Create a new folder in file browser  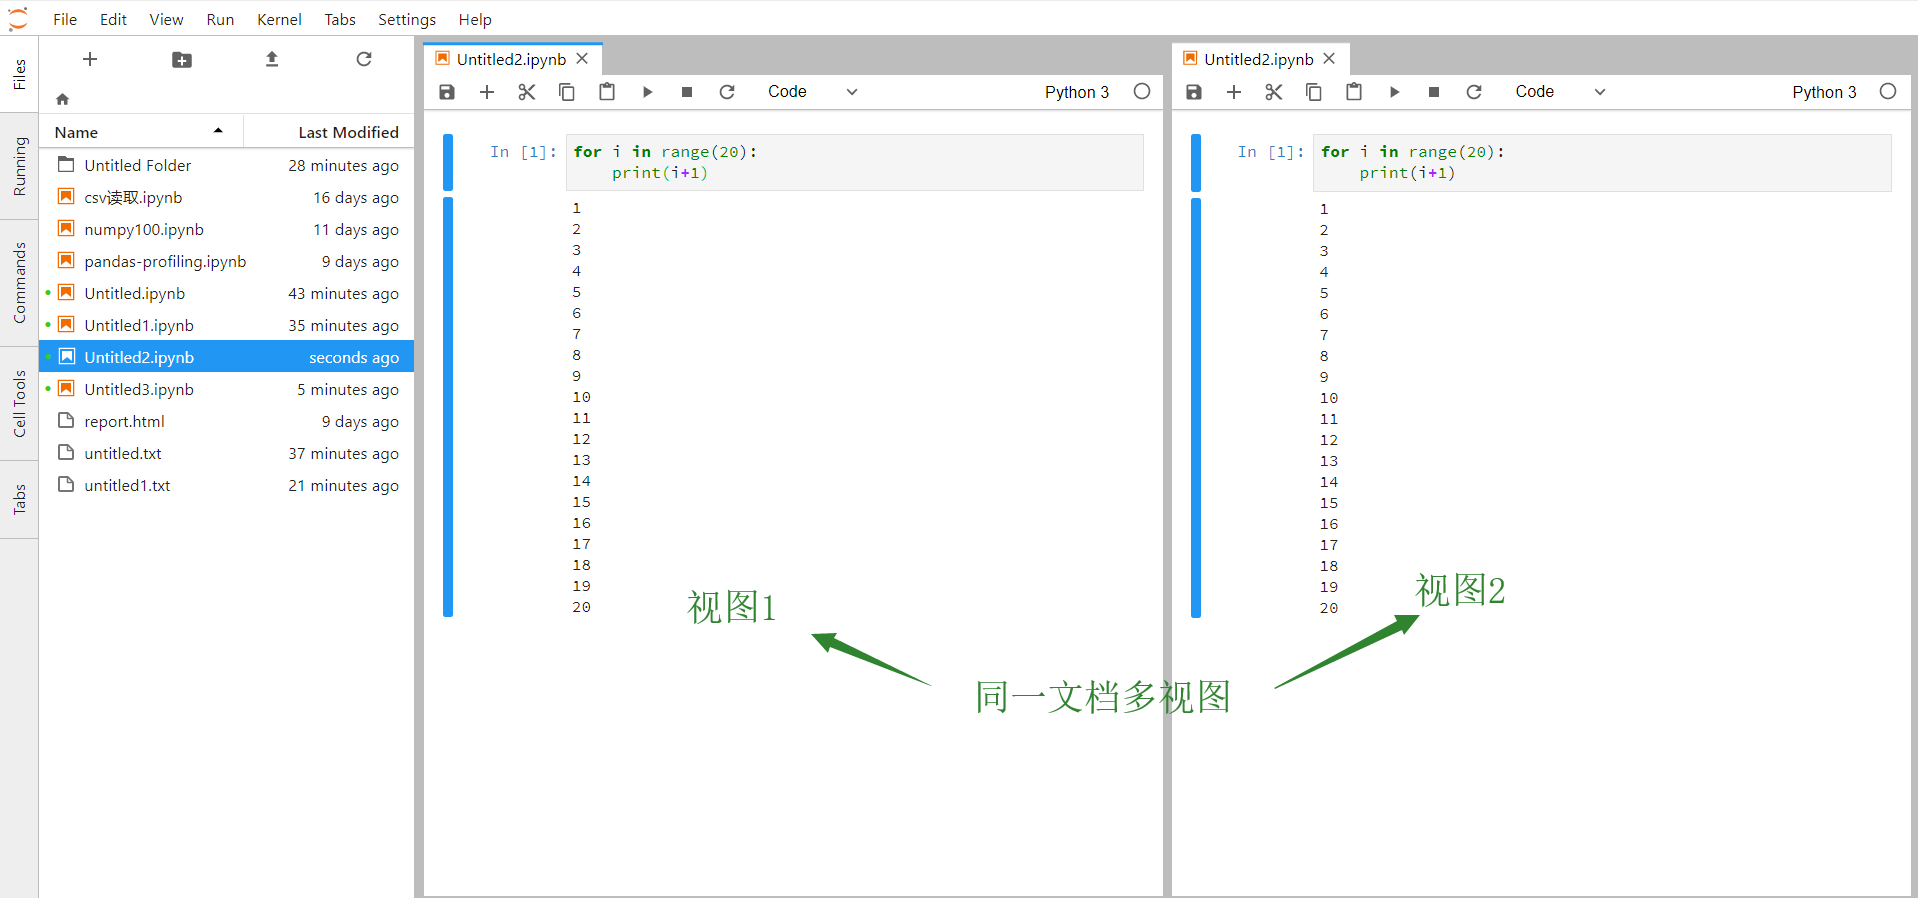[182, 60]
